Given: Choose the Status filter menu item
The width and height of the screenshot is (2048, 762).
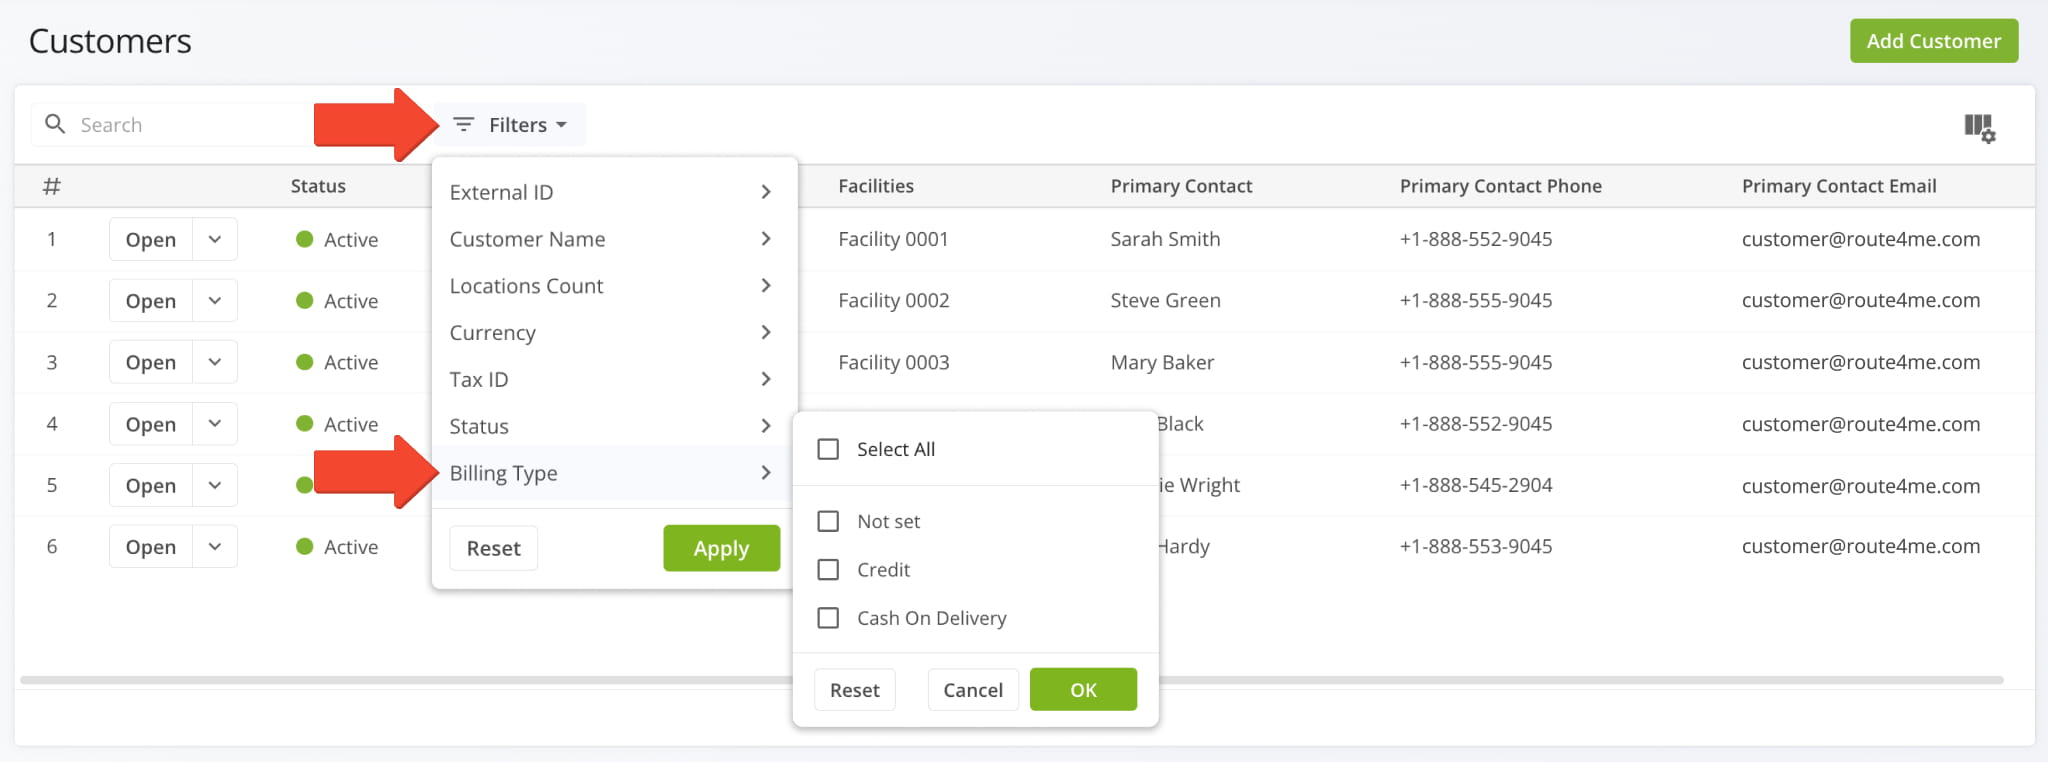Looking at the screenshot, I should point(479,426).
